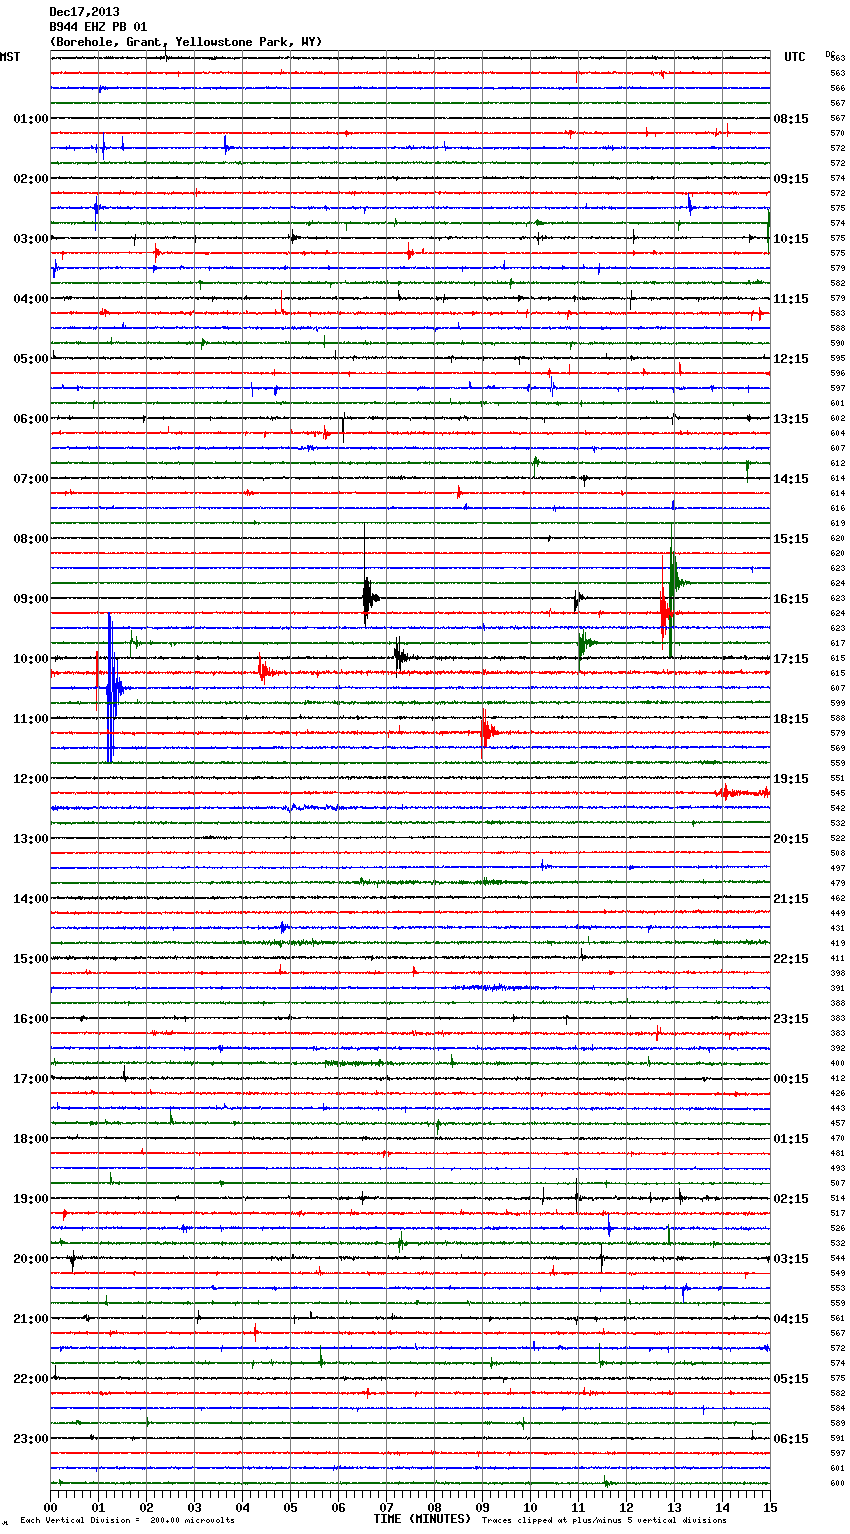
Task: Click the 23:15 UTC time label
Action: [791, 1019]
